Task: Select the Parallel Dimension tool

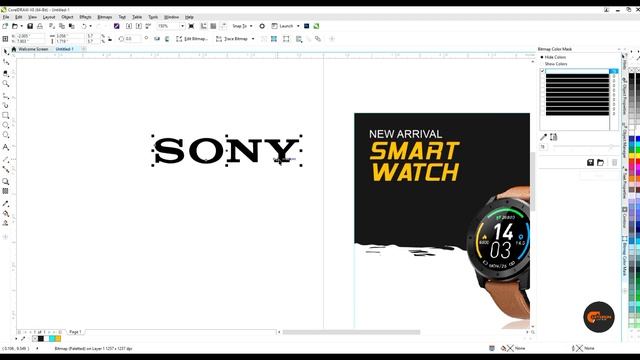Action: coord(6,159)
